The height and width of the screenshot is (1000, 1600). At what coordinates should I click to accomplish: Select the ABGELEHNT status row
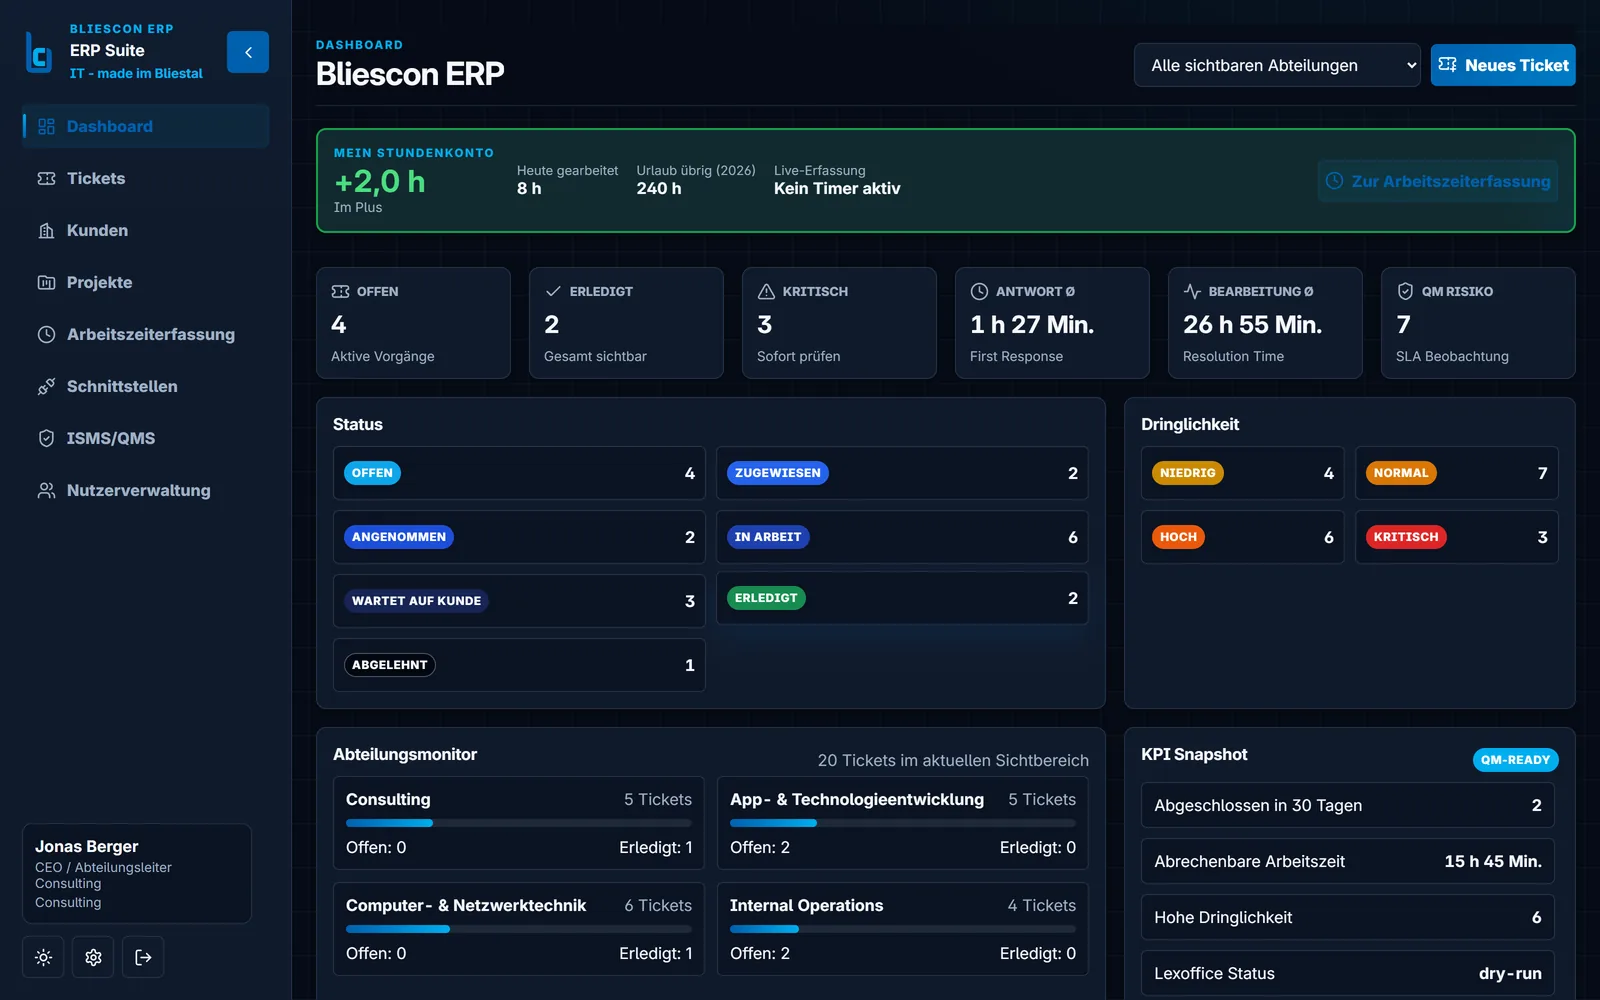click(x=519, y=665)
